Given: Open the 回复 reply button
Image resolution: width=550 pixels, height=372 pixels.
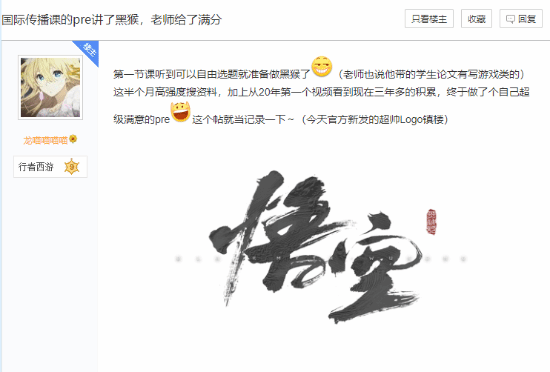Looking at the screenshot, I should coord(521,19).
